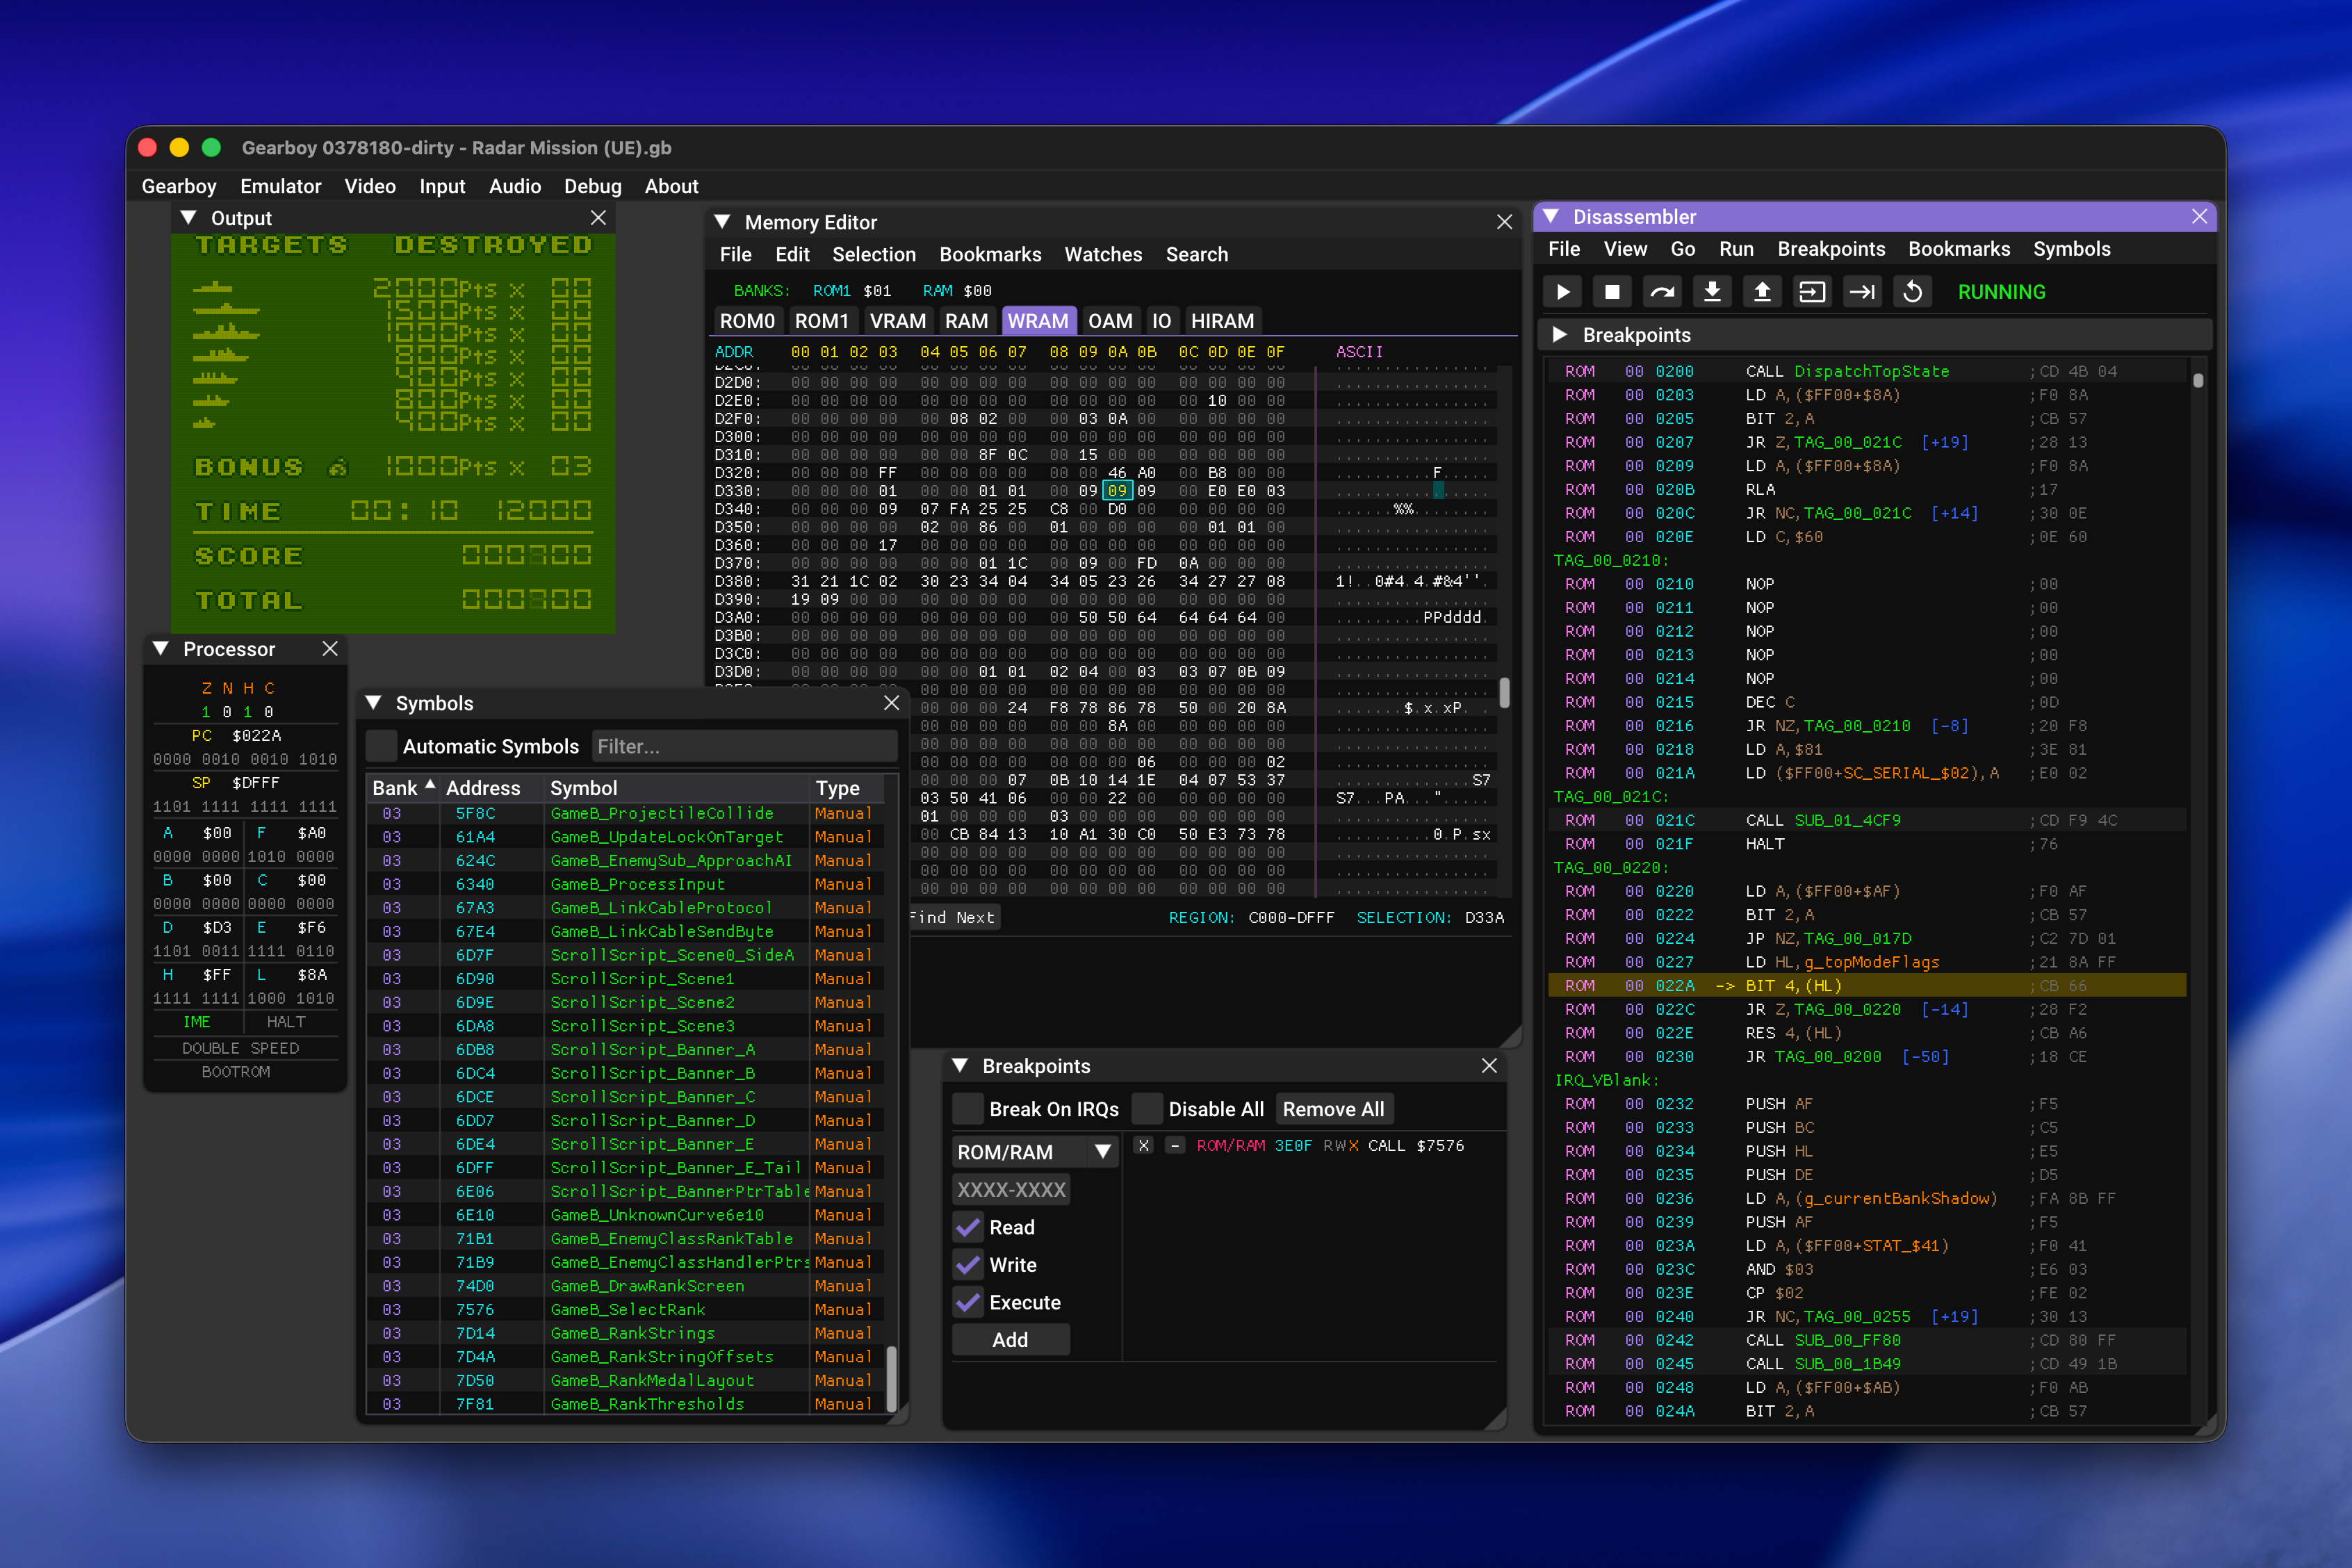The width and height of the screenshot is (2352, 1568).
Task: Collapse the Disassembler panel triangle
Action: [1551, 216]
